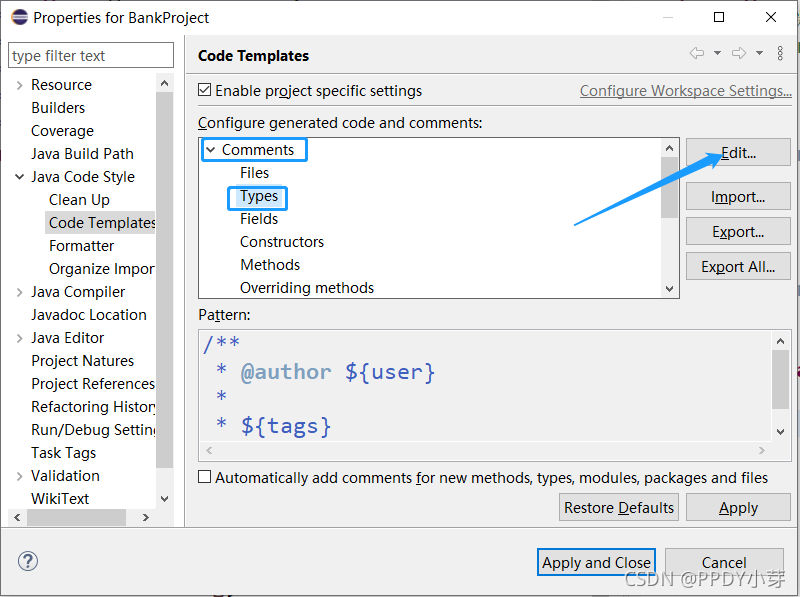
Task: Open Run/Debug Settings page
Action: point(93,430)
